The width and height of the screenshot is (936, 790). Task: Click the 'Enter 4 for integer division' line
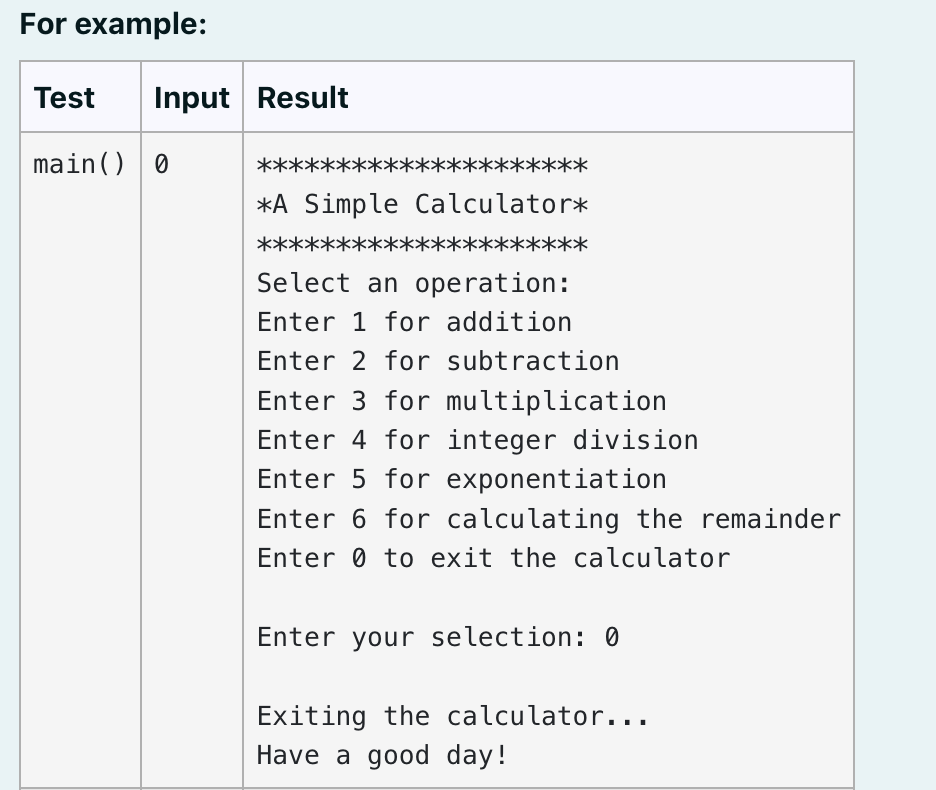pos(478,441)
